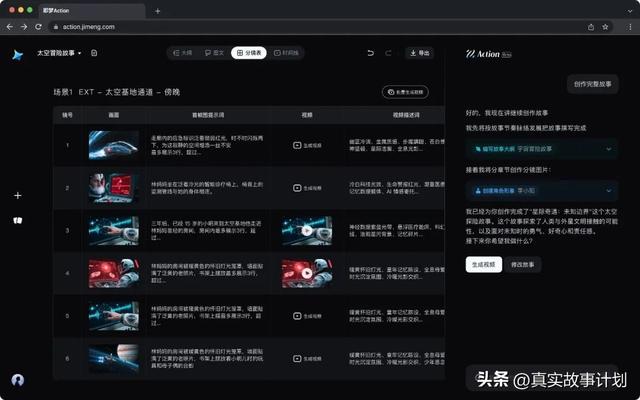640x400 pixels.
Task: Click the first-frame prompt text in row 1
Action: click(207, 145)
